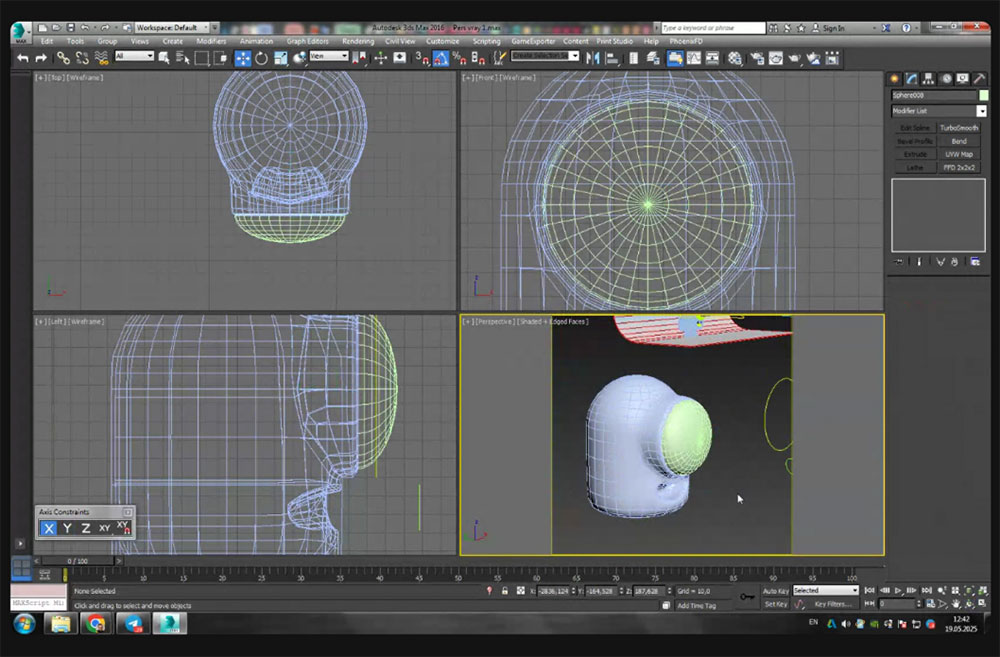
Task: Toggle Auto Key animation mode
Action: [776, 591]
